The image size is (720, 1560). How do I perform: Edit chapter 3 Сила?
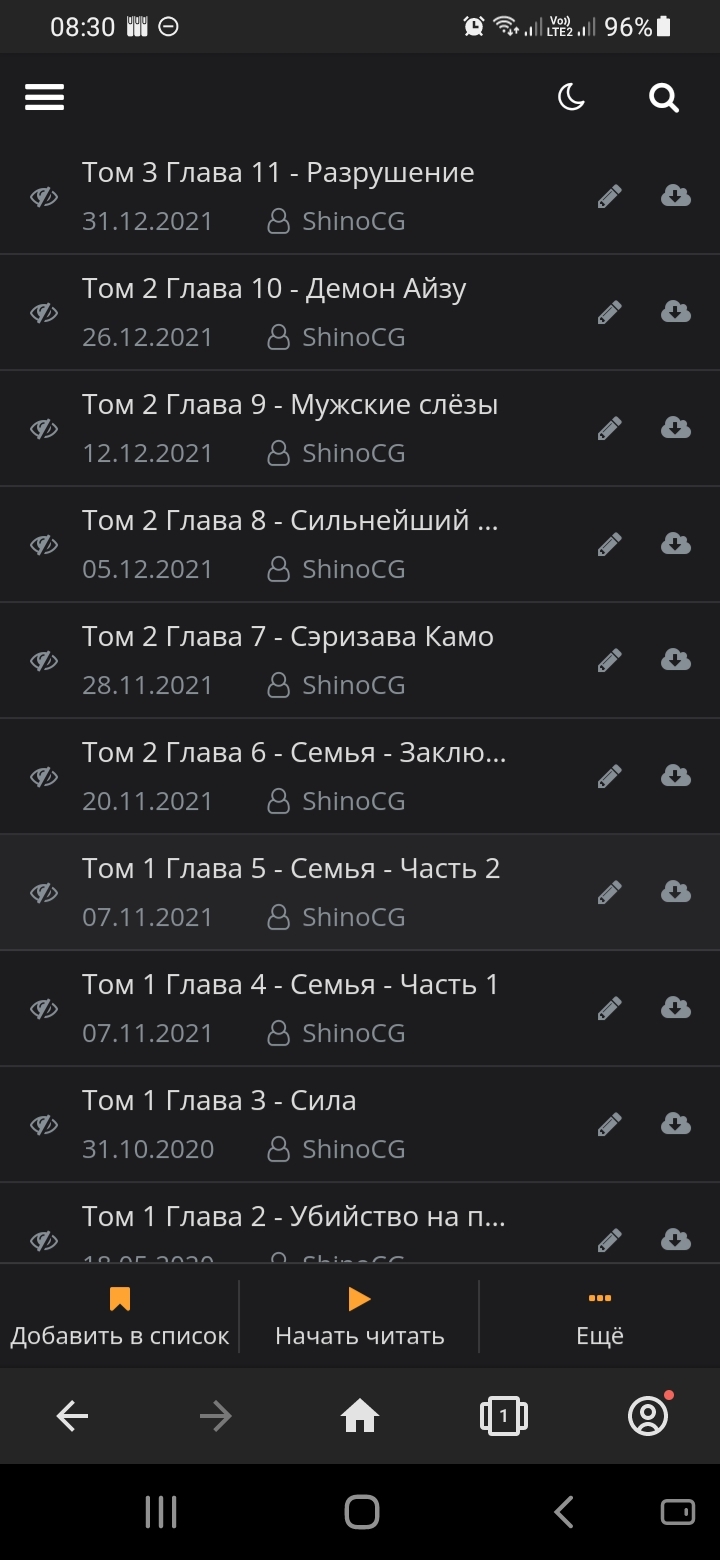pos(609,1125)
